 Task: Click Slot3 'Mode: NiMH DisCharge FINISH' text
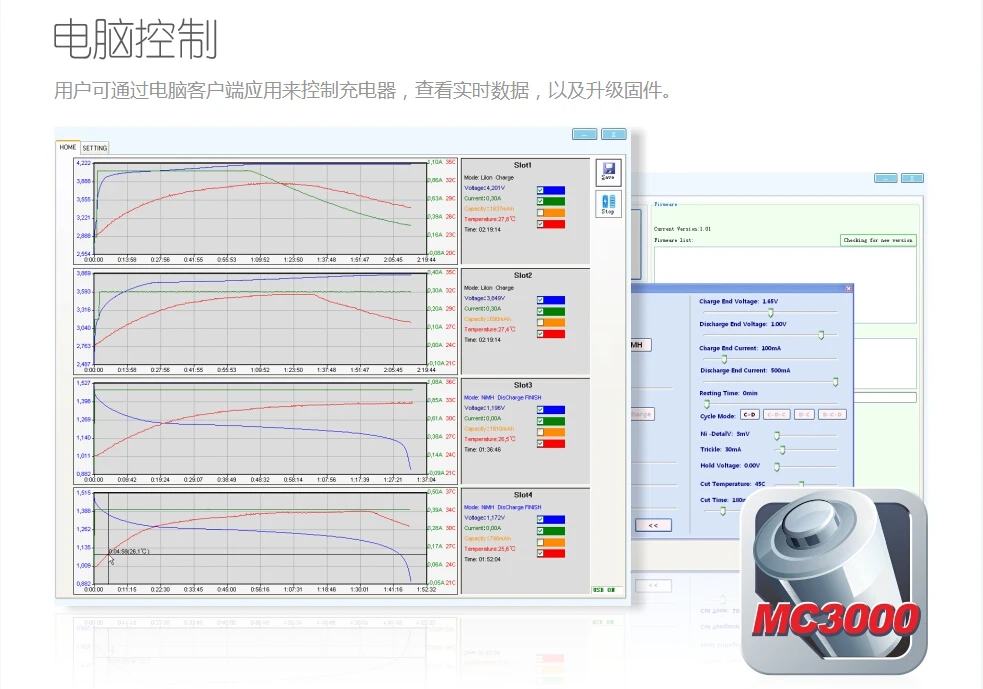click(502, 397)
